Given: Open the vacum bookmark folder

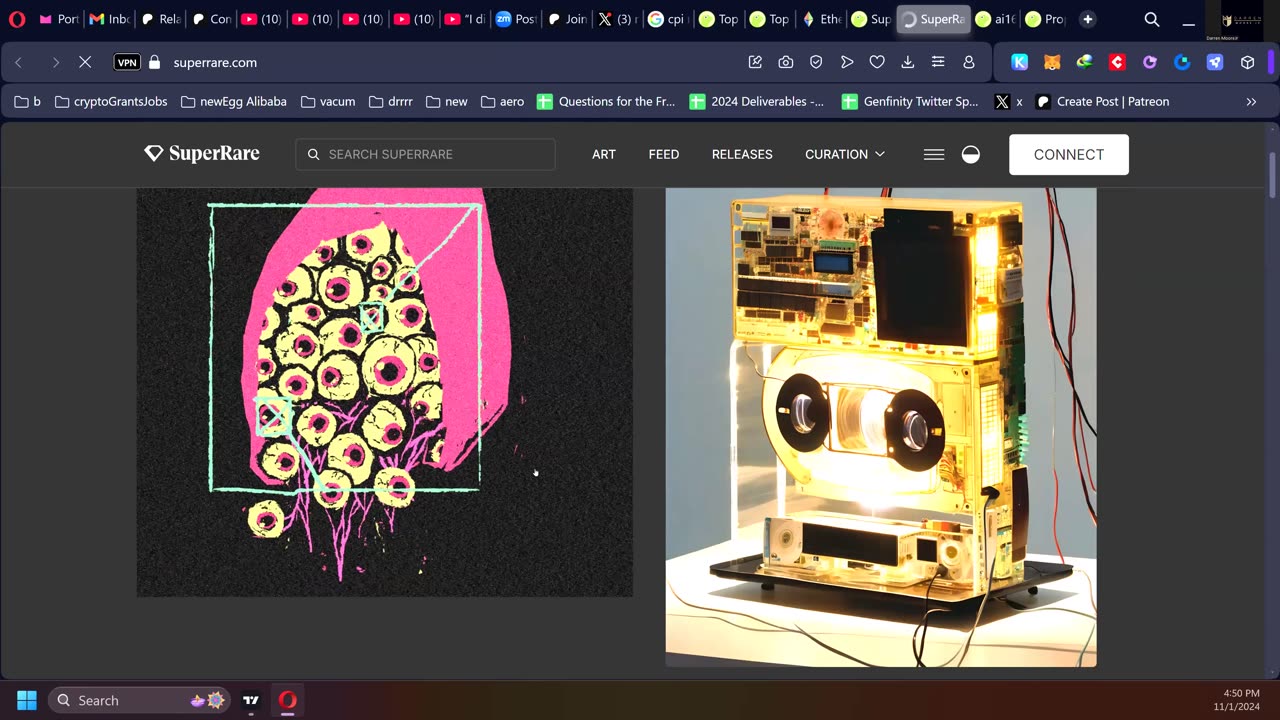Looking at the screenshot, I should (x=327, y=101).
